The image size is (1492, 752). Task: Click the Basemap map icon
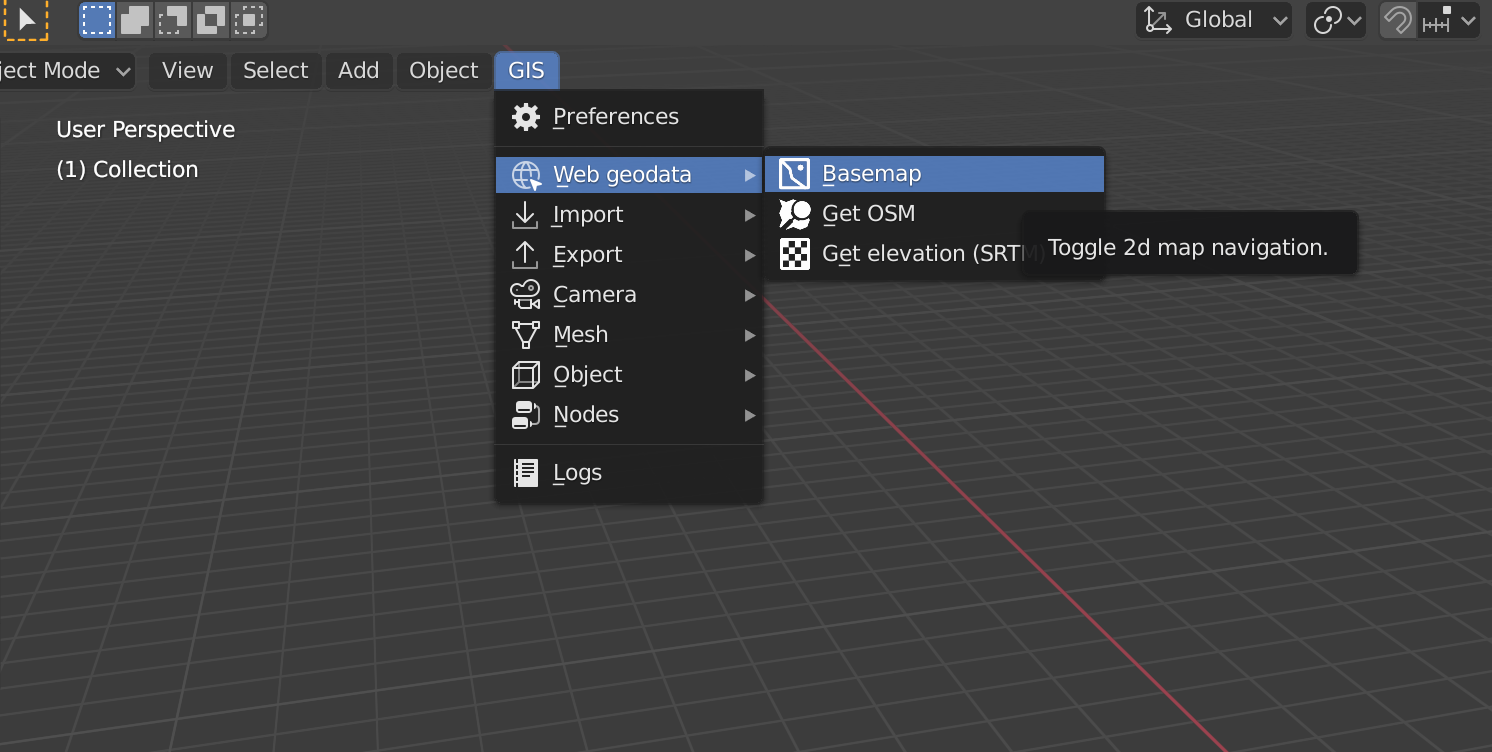point(794,174)
